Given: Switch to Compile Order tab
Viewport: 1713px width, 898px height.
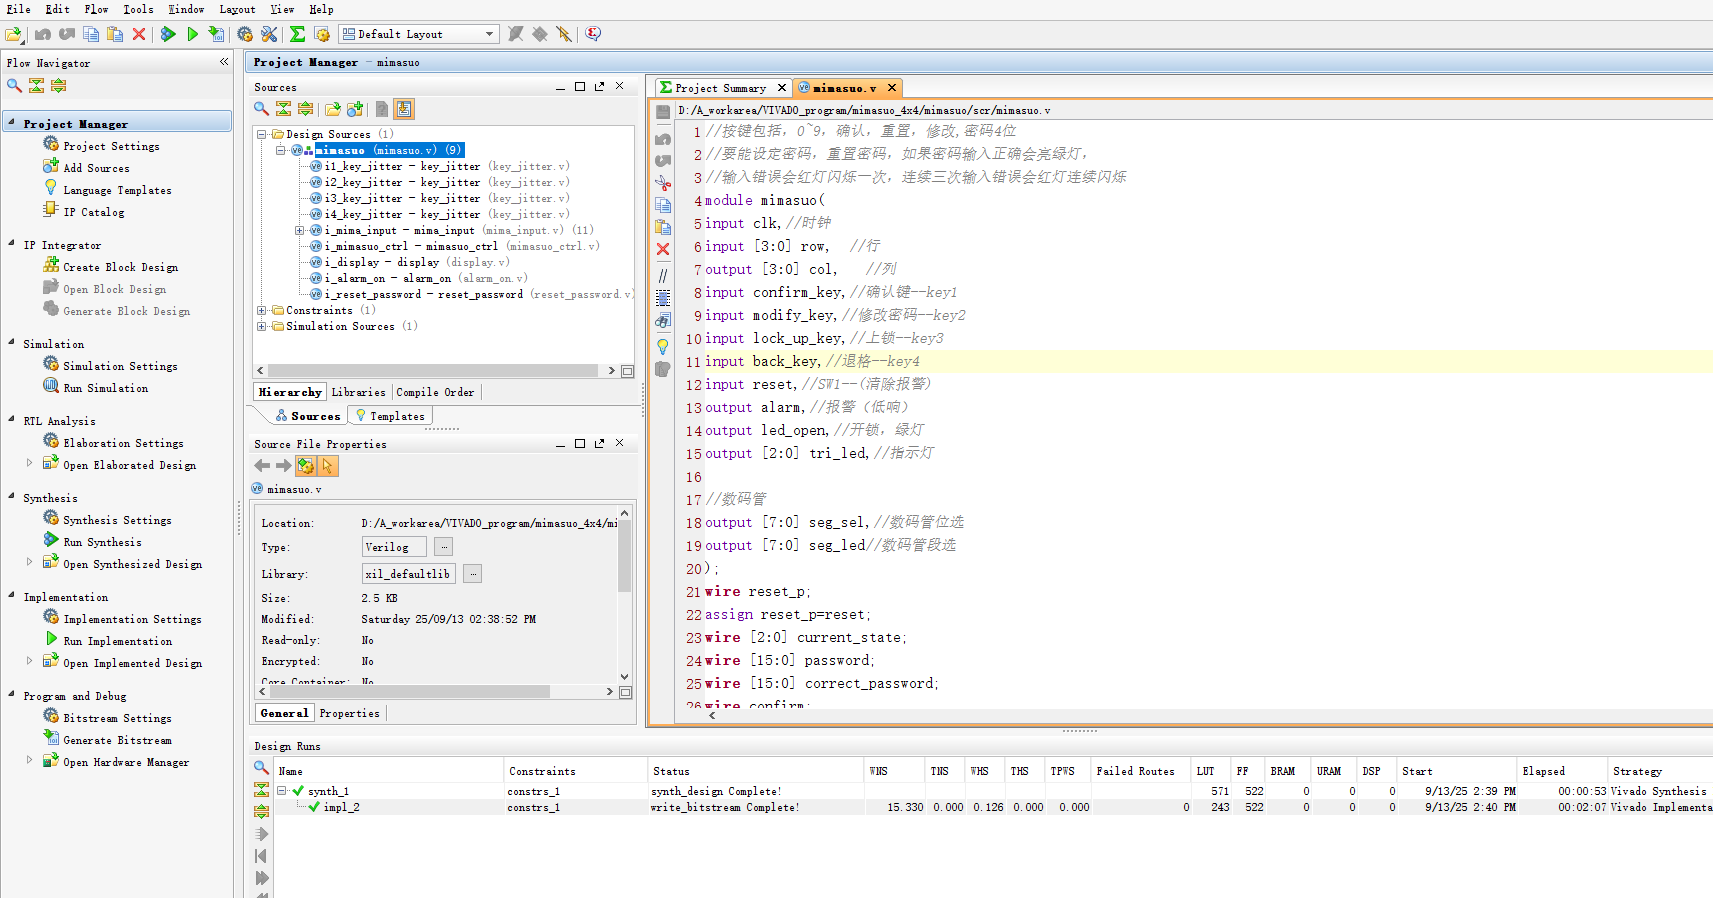Looking at the screenshot, I should click(436, 392).
